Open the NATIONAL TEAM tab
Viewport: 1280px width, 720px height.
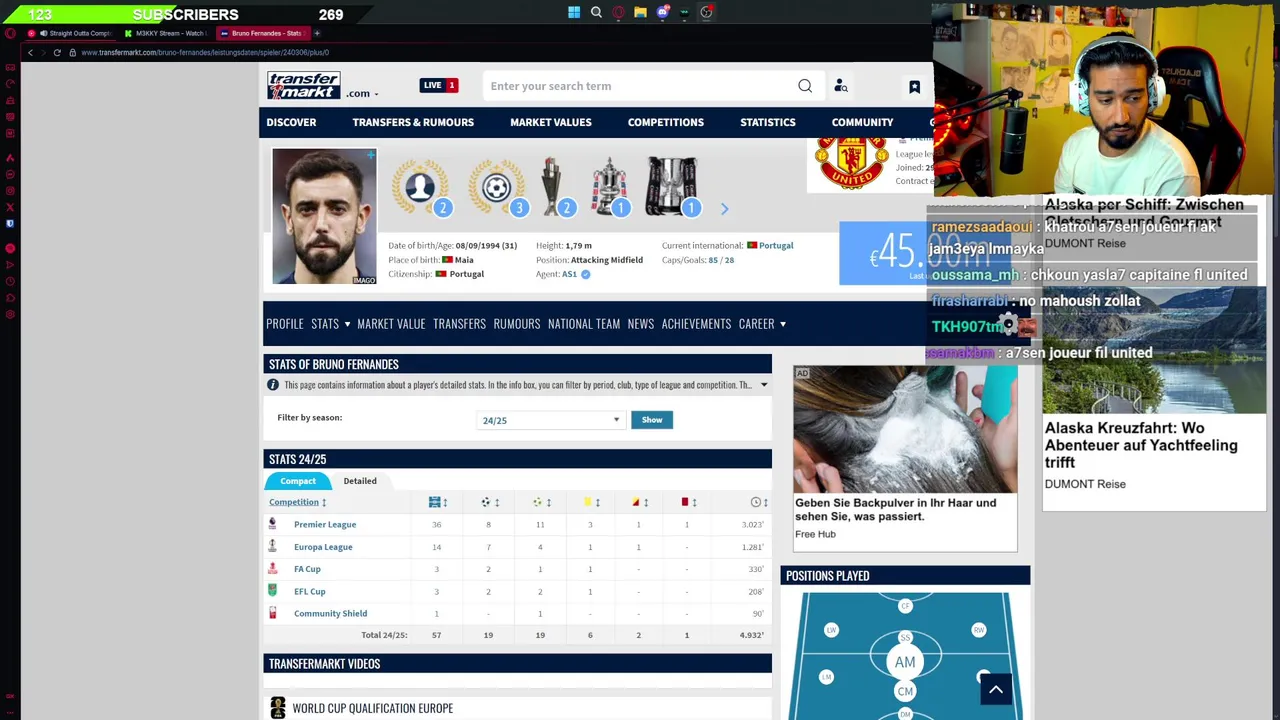click(x=584, y=324)
